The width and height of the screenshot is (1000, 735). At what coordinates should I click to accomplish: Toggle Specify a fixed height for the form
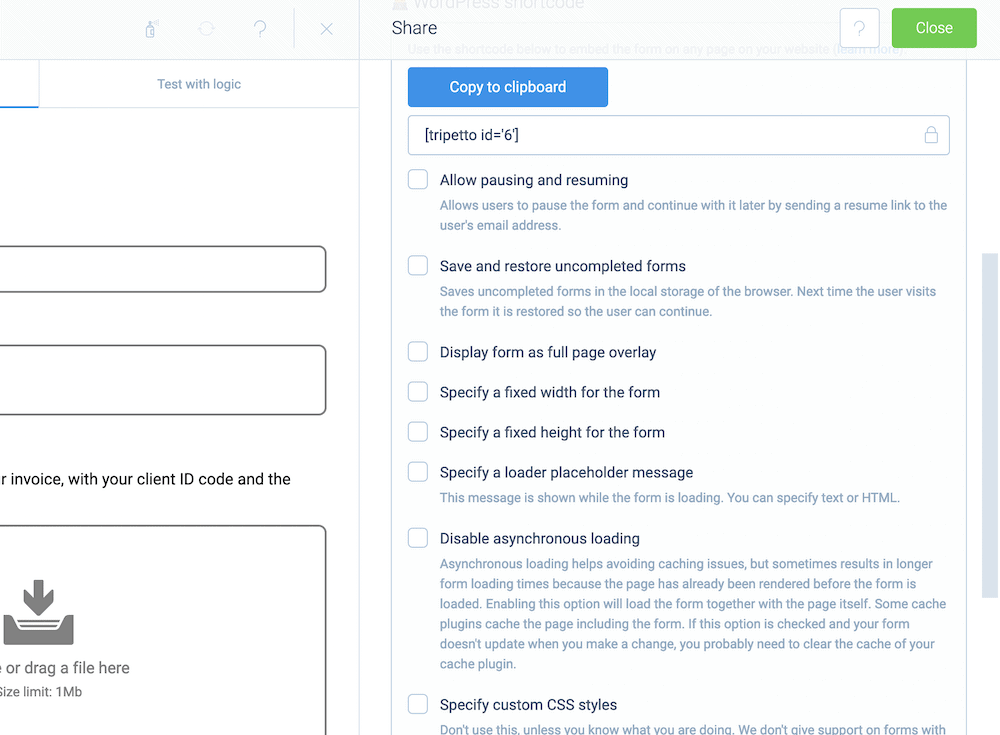[418, 432]
